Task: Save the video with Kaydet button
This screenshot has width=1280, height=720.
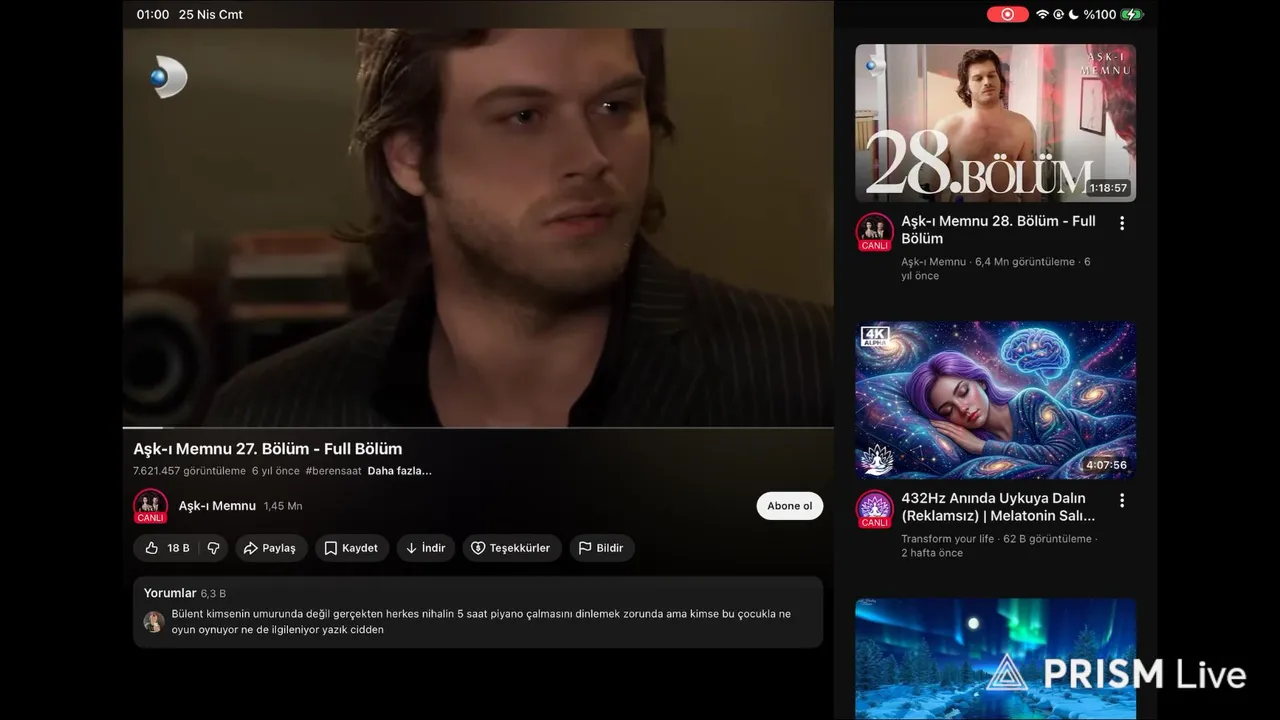Action: pyautogui.click(x=352, y=548)
